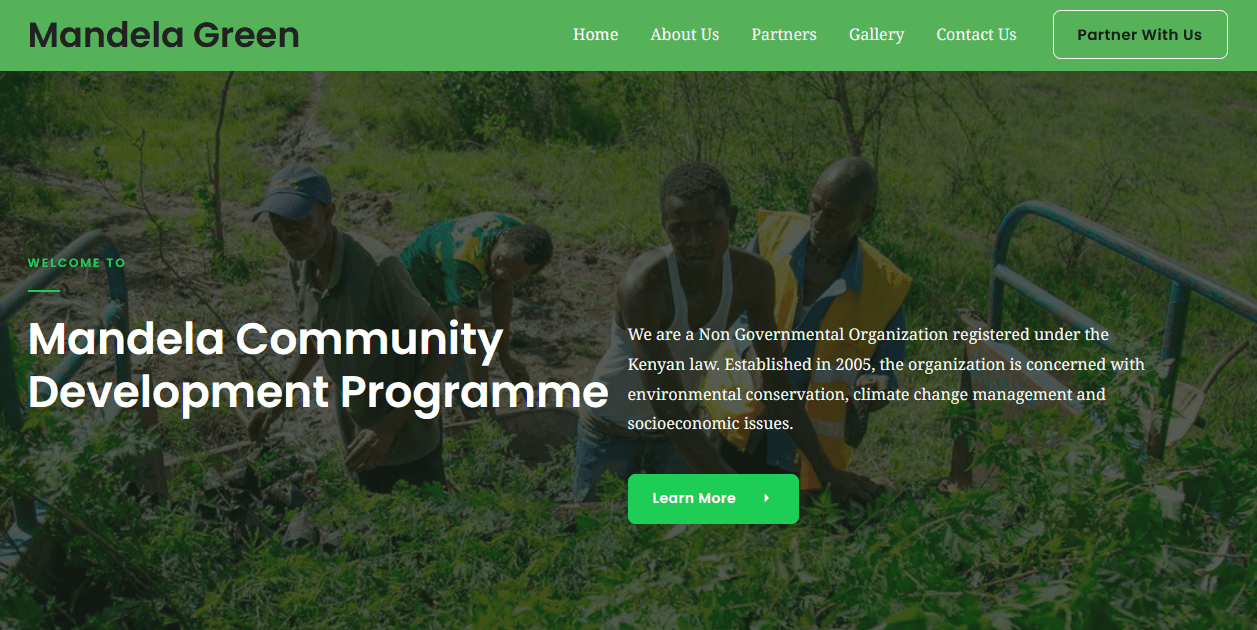Open the Partners nav link

(x=784, y=34)
